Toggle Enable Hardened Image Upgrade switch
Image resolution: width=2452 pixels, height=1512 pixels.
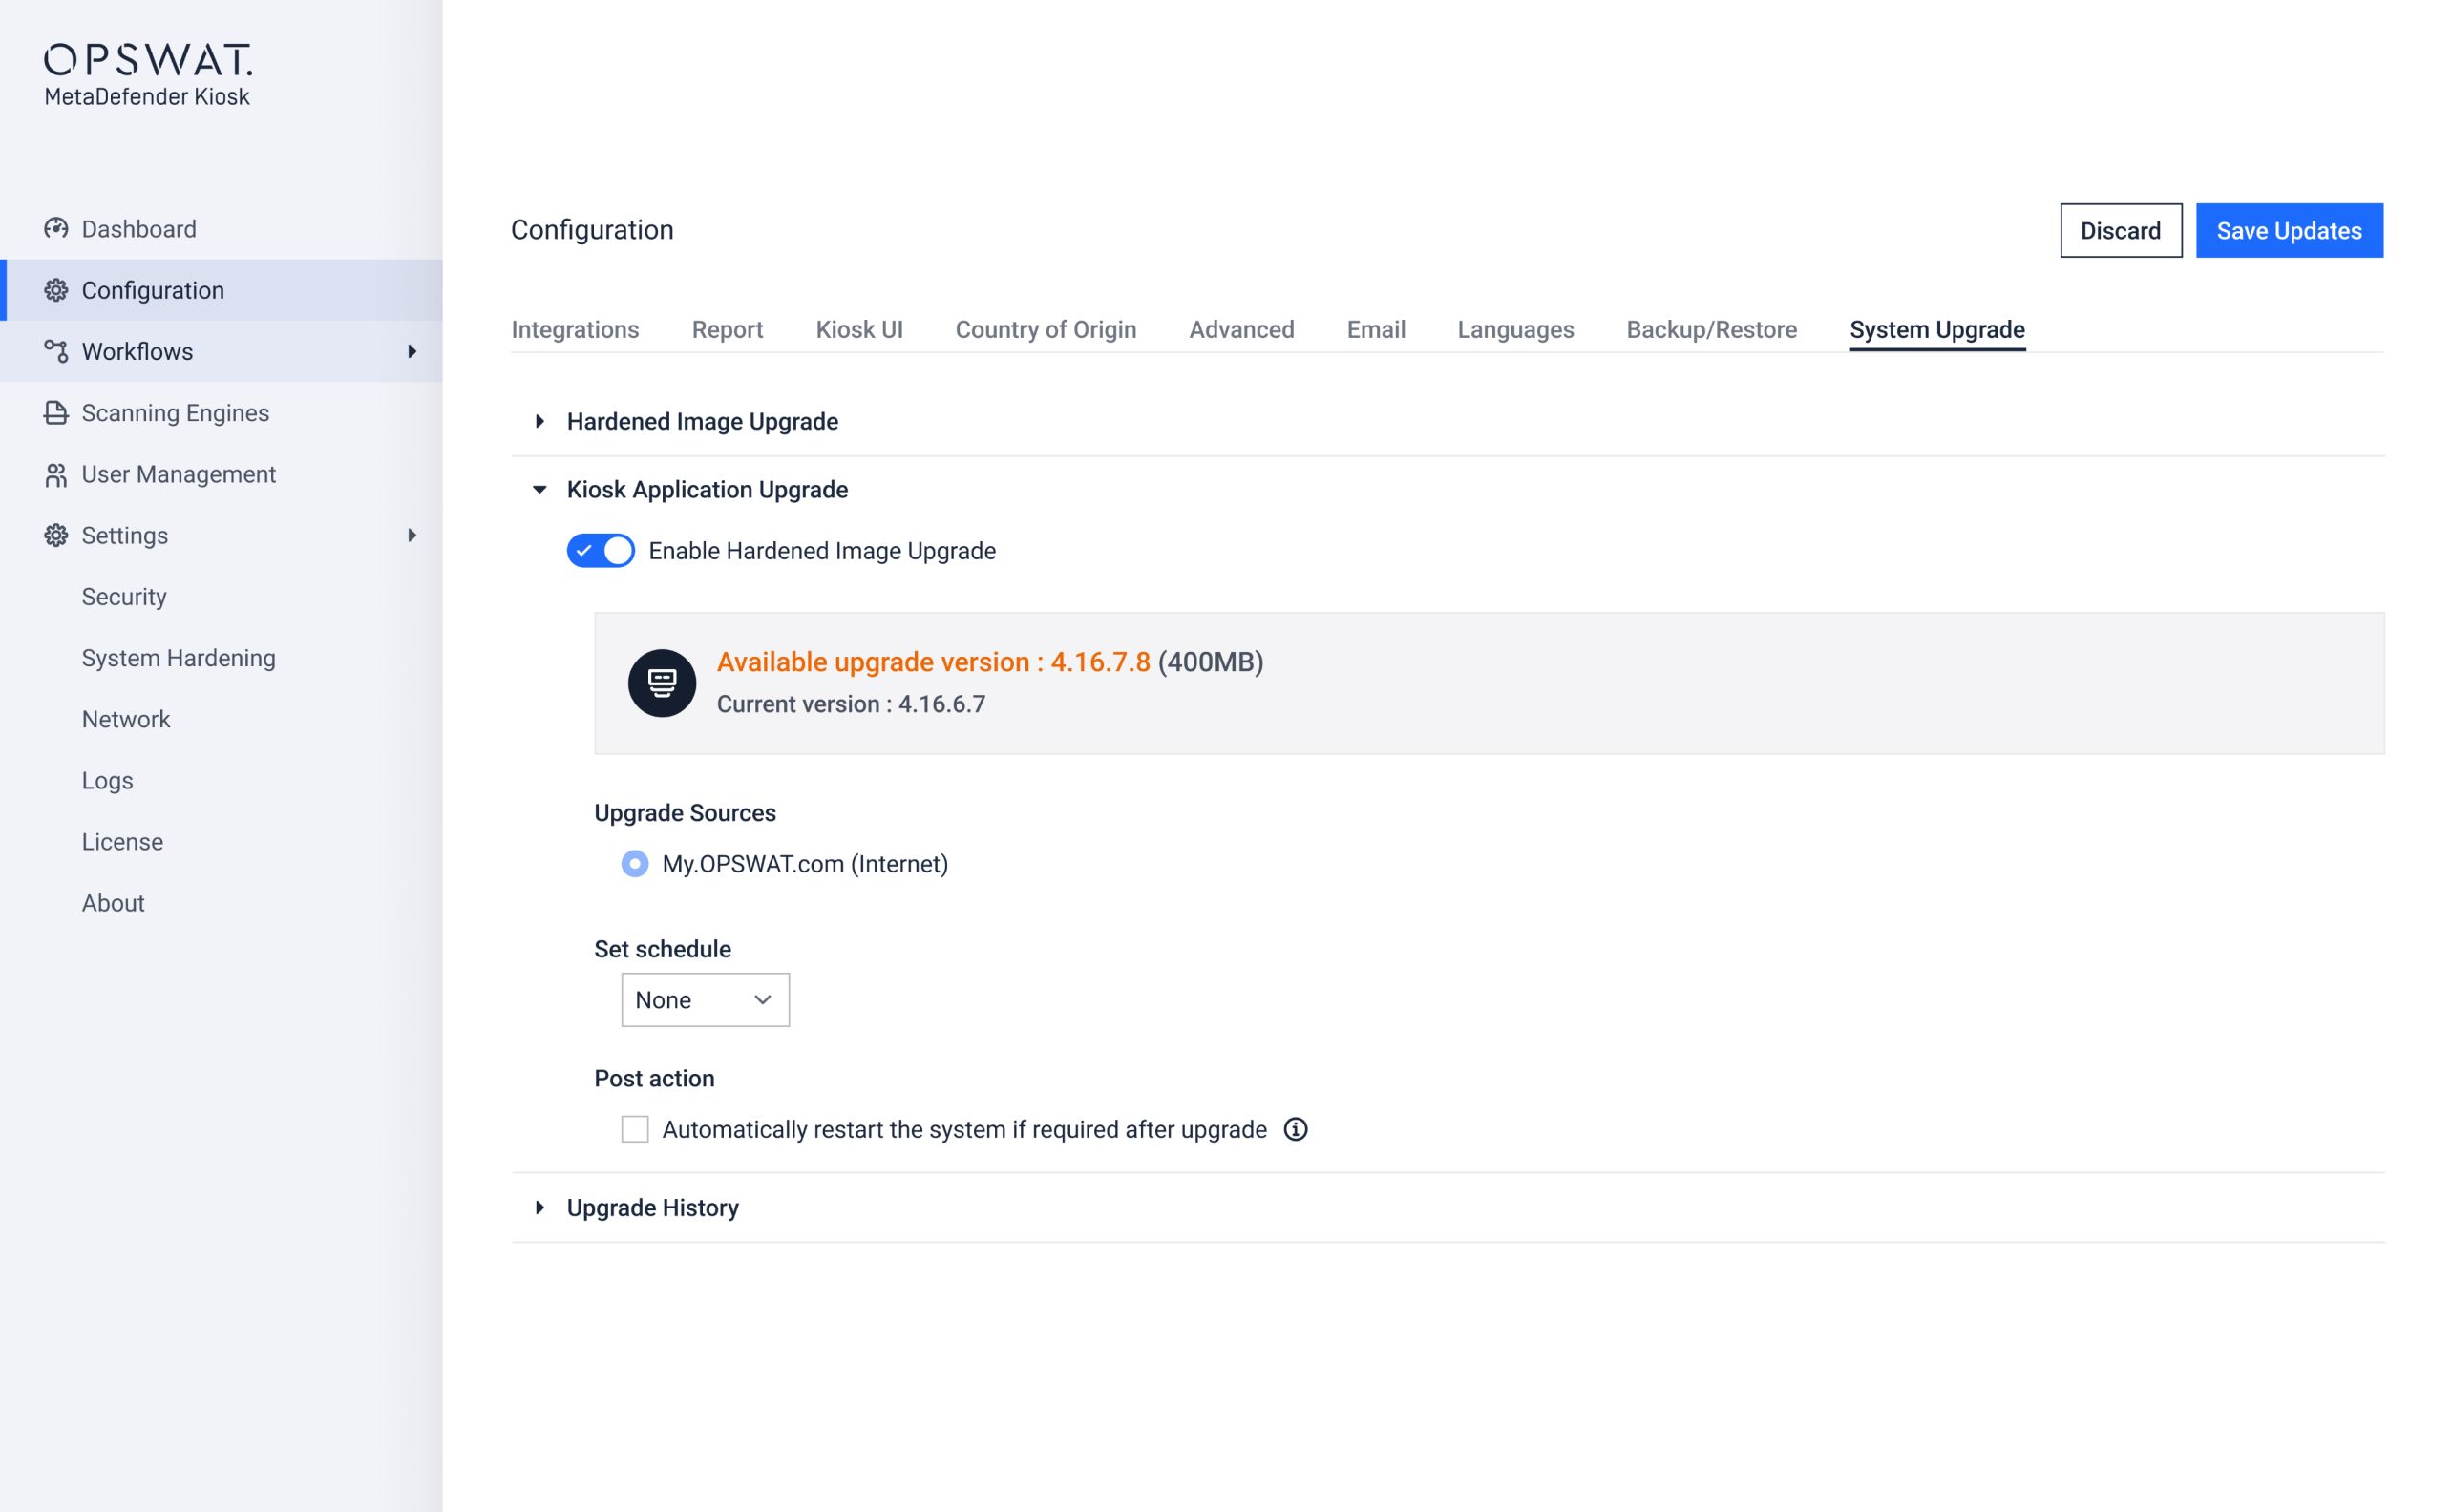pos(600,551)
